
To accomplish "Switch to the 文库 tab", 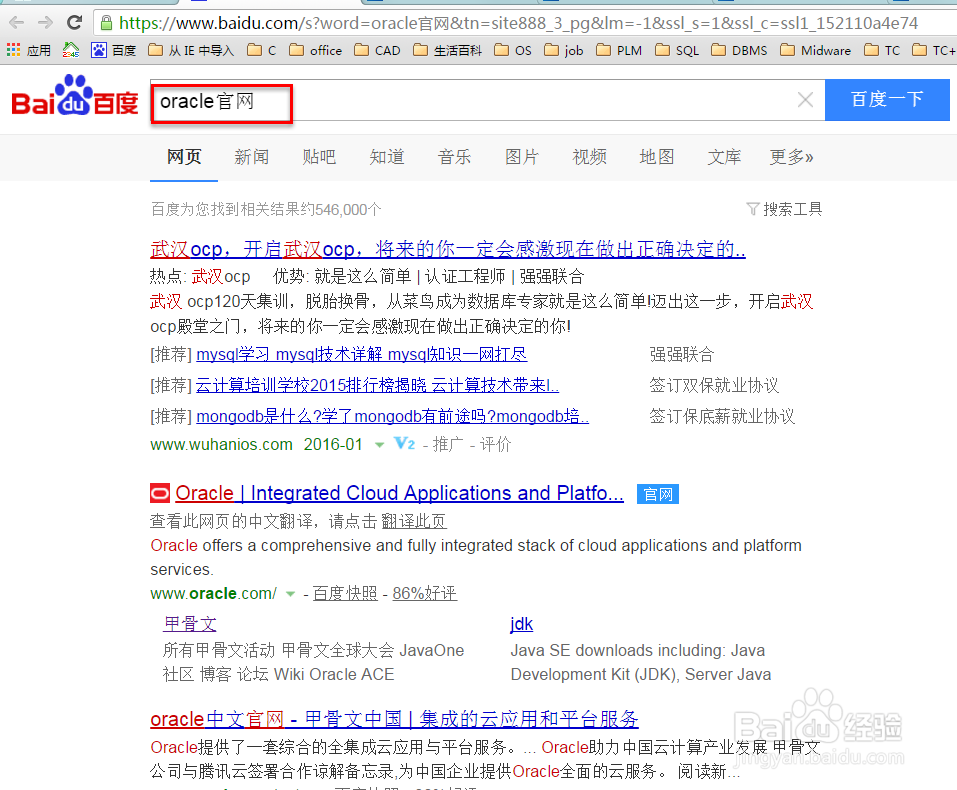I will [x=724, y=157].
